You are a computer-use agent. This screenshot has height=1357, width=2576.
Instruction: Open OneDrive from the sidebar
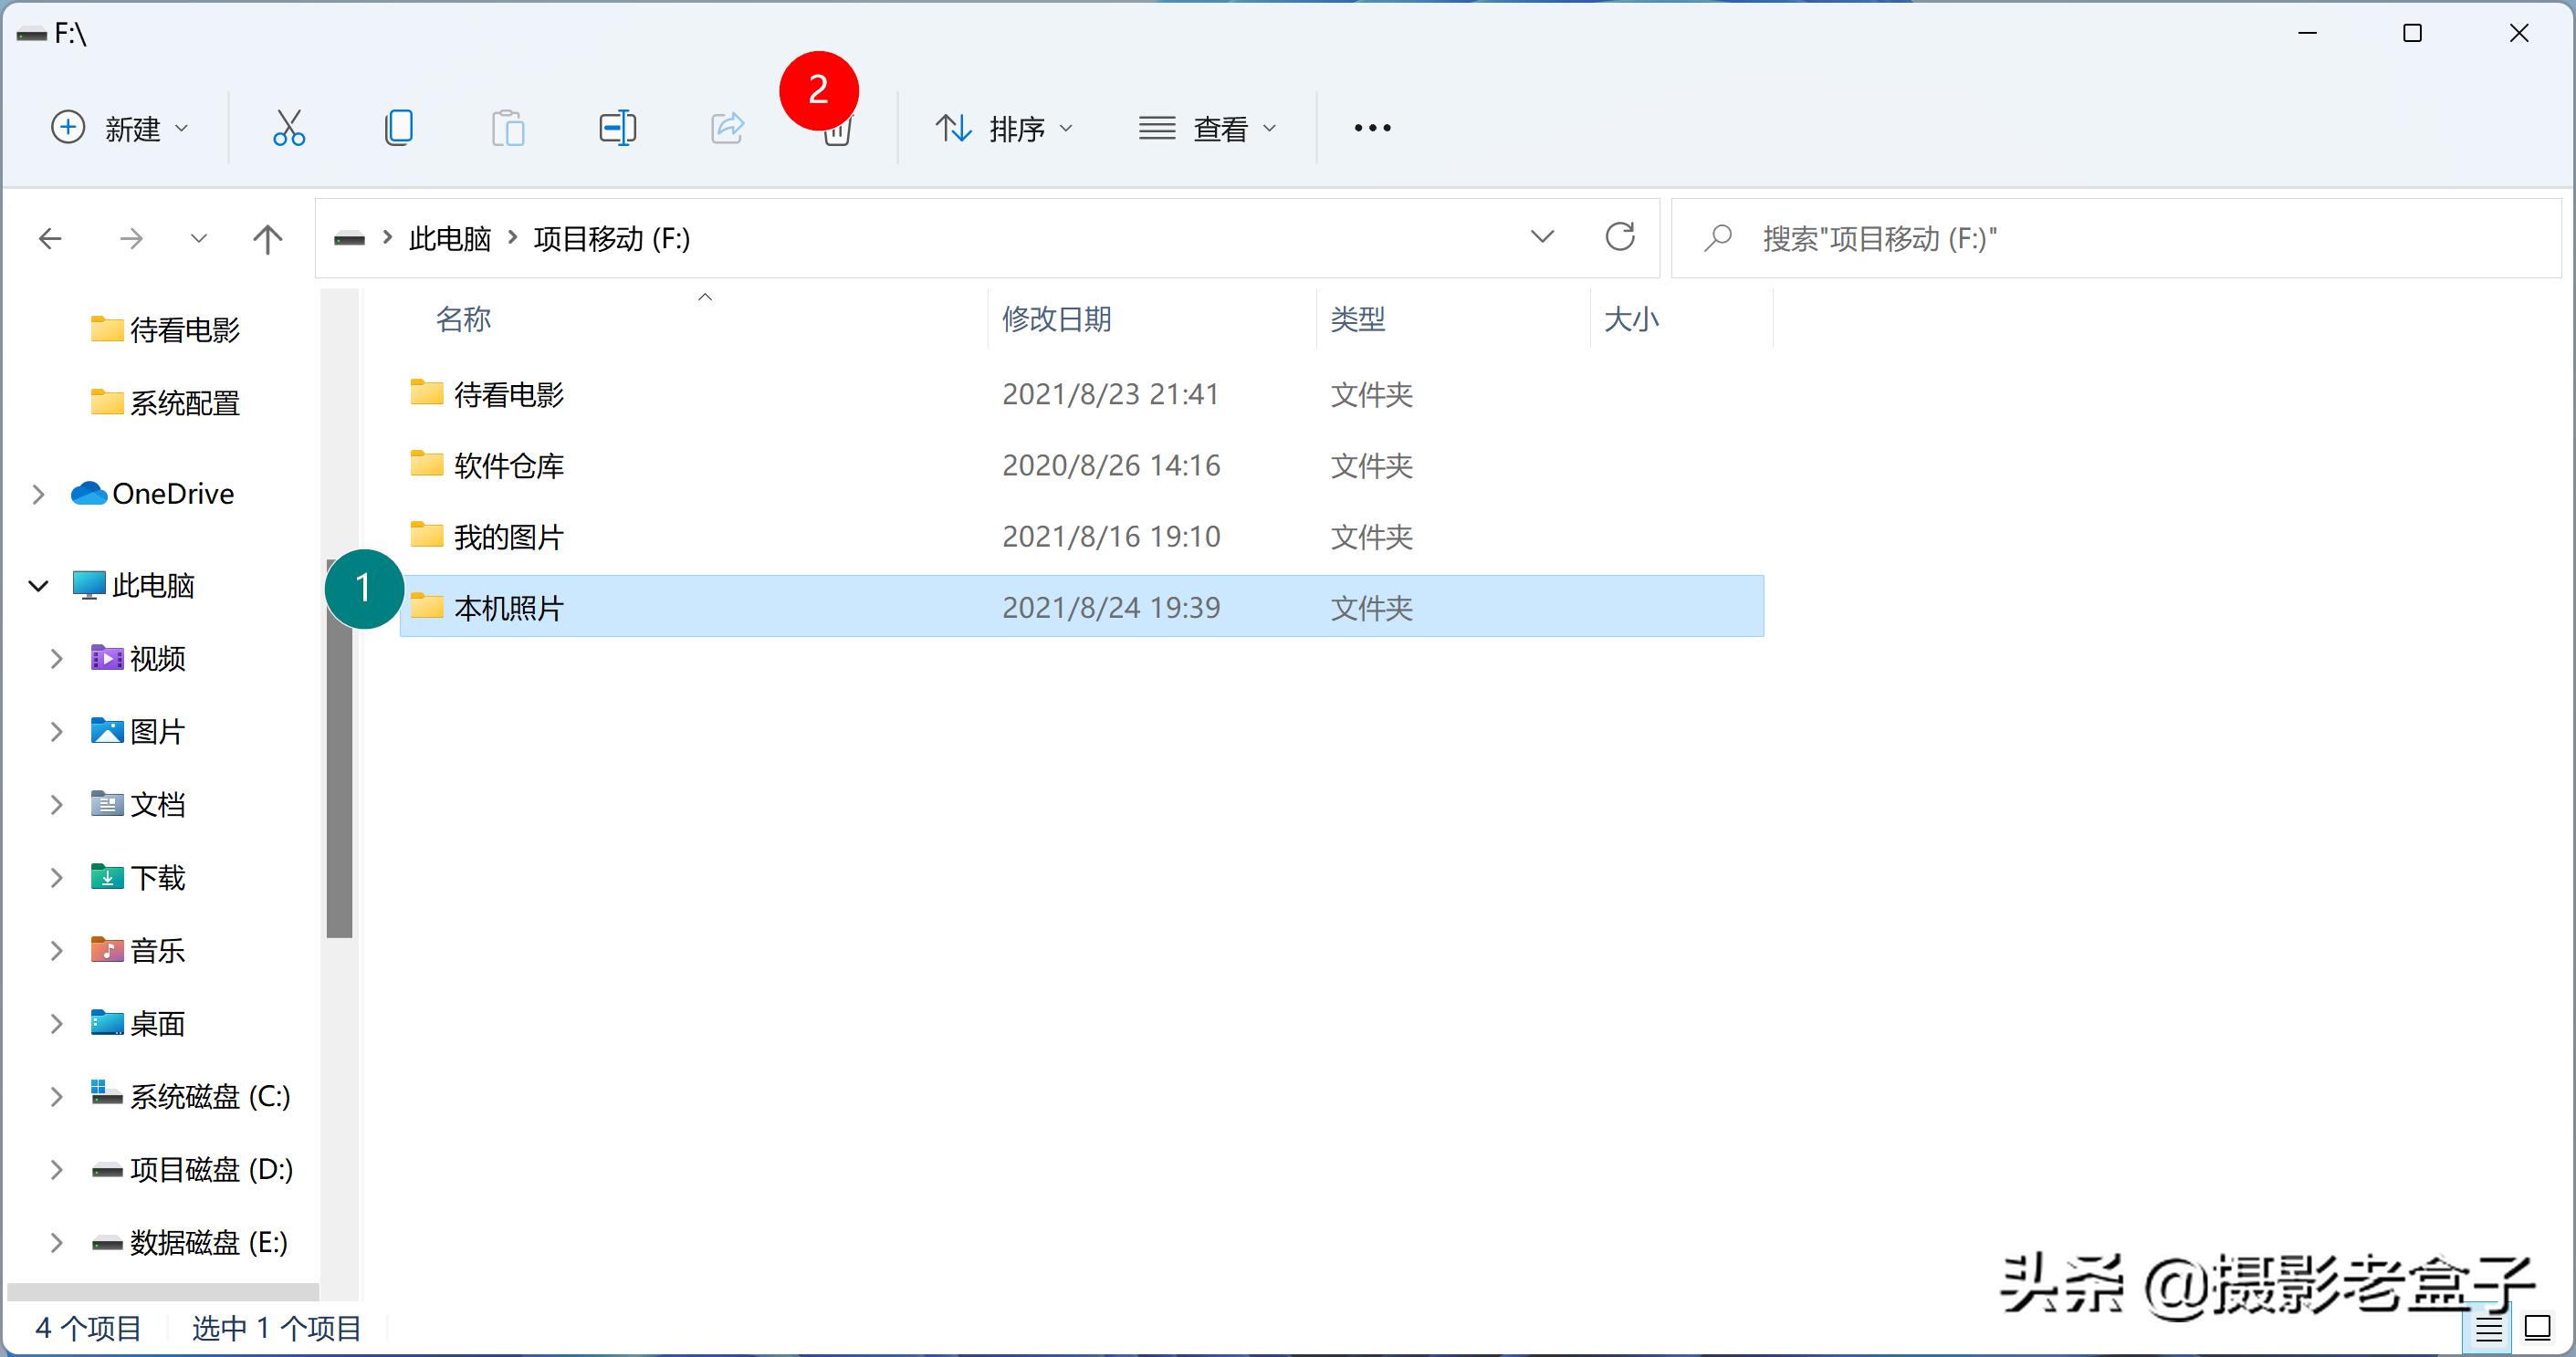point(170,493)
